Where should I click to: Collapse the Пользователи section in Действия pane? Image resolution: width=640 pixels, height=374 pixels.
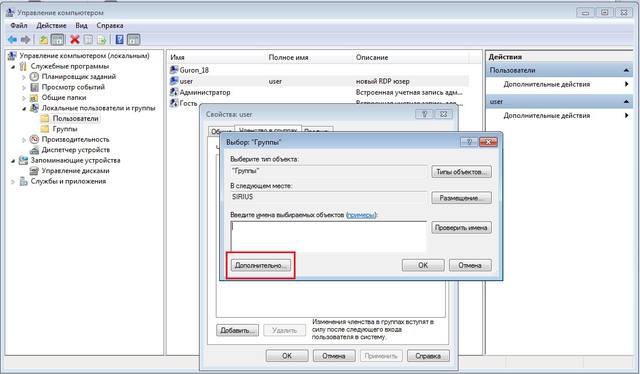tap(626, 70)
